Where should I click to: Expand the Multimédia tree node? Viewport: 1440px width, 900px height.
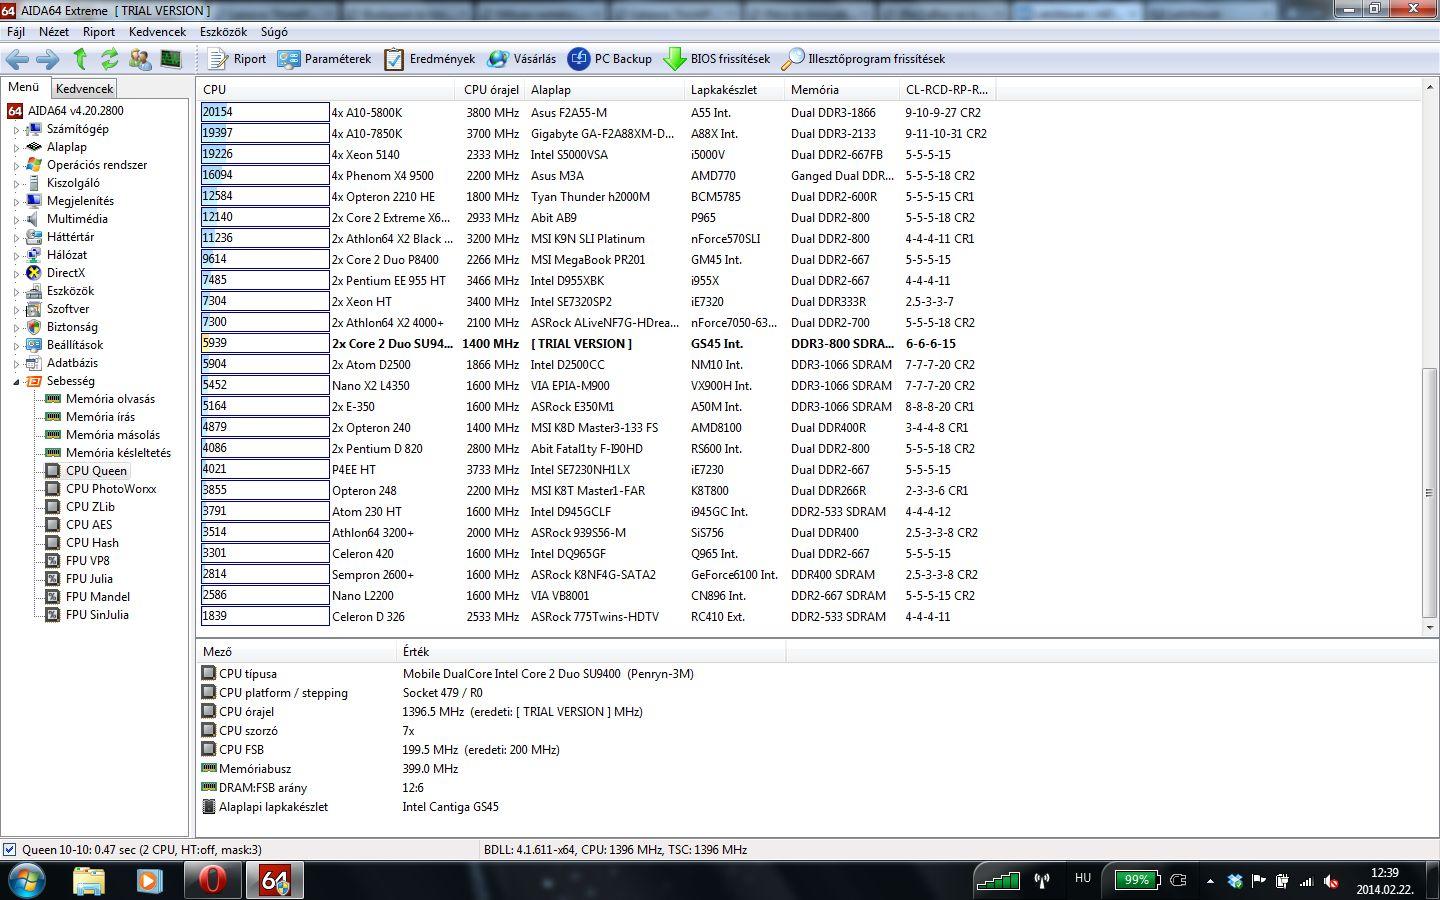(x=16, y=220)
